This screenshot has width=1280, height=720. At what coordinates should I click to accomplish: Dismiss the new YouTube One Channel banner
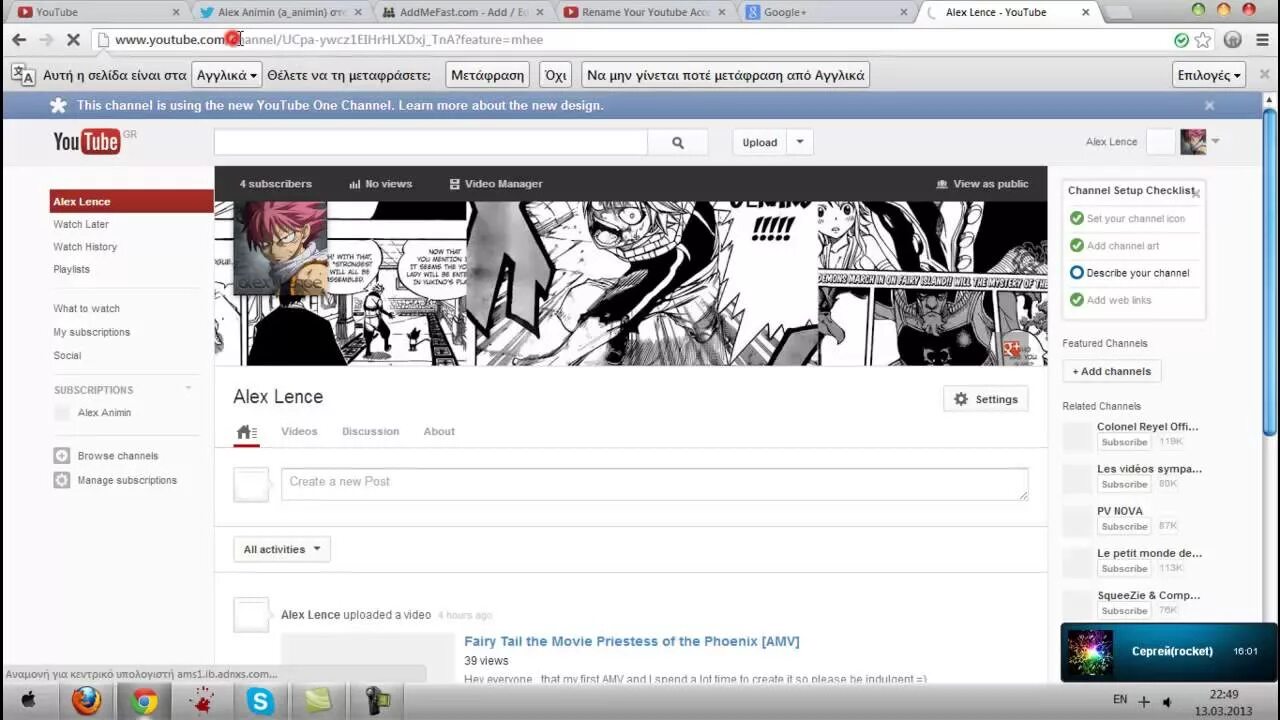point(1209,105)
